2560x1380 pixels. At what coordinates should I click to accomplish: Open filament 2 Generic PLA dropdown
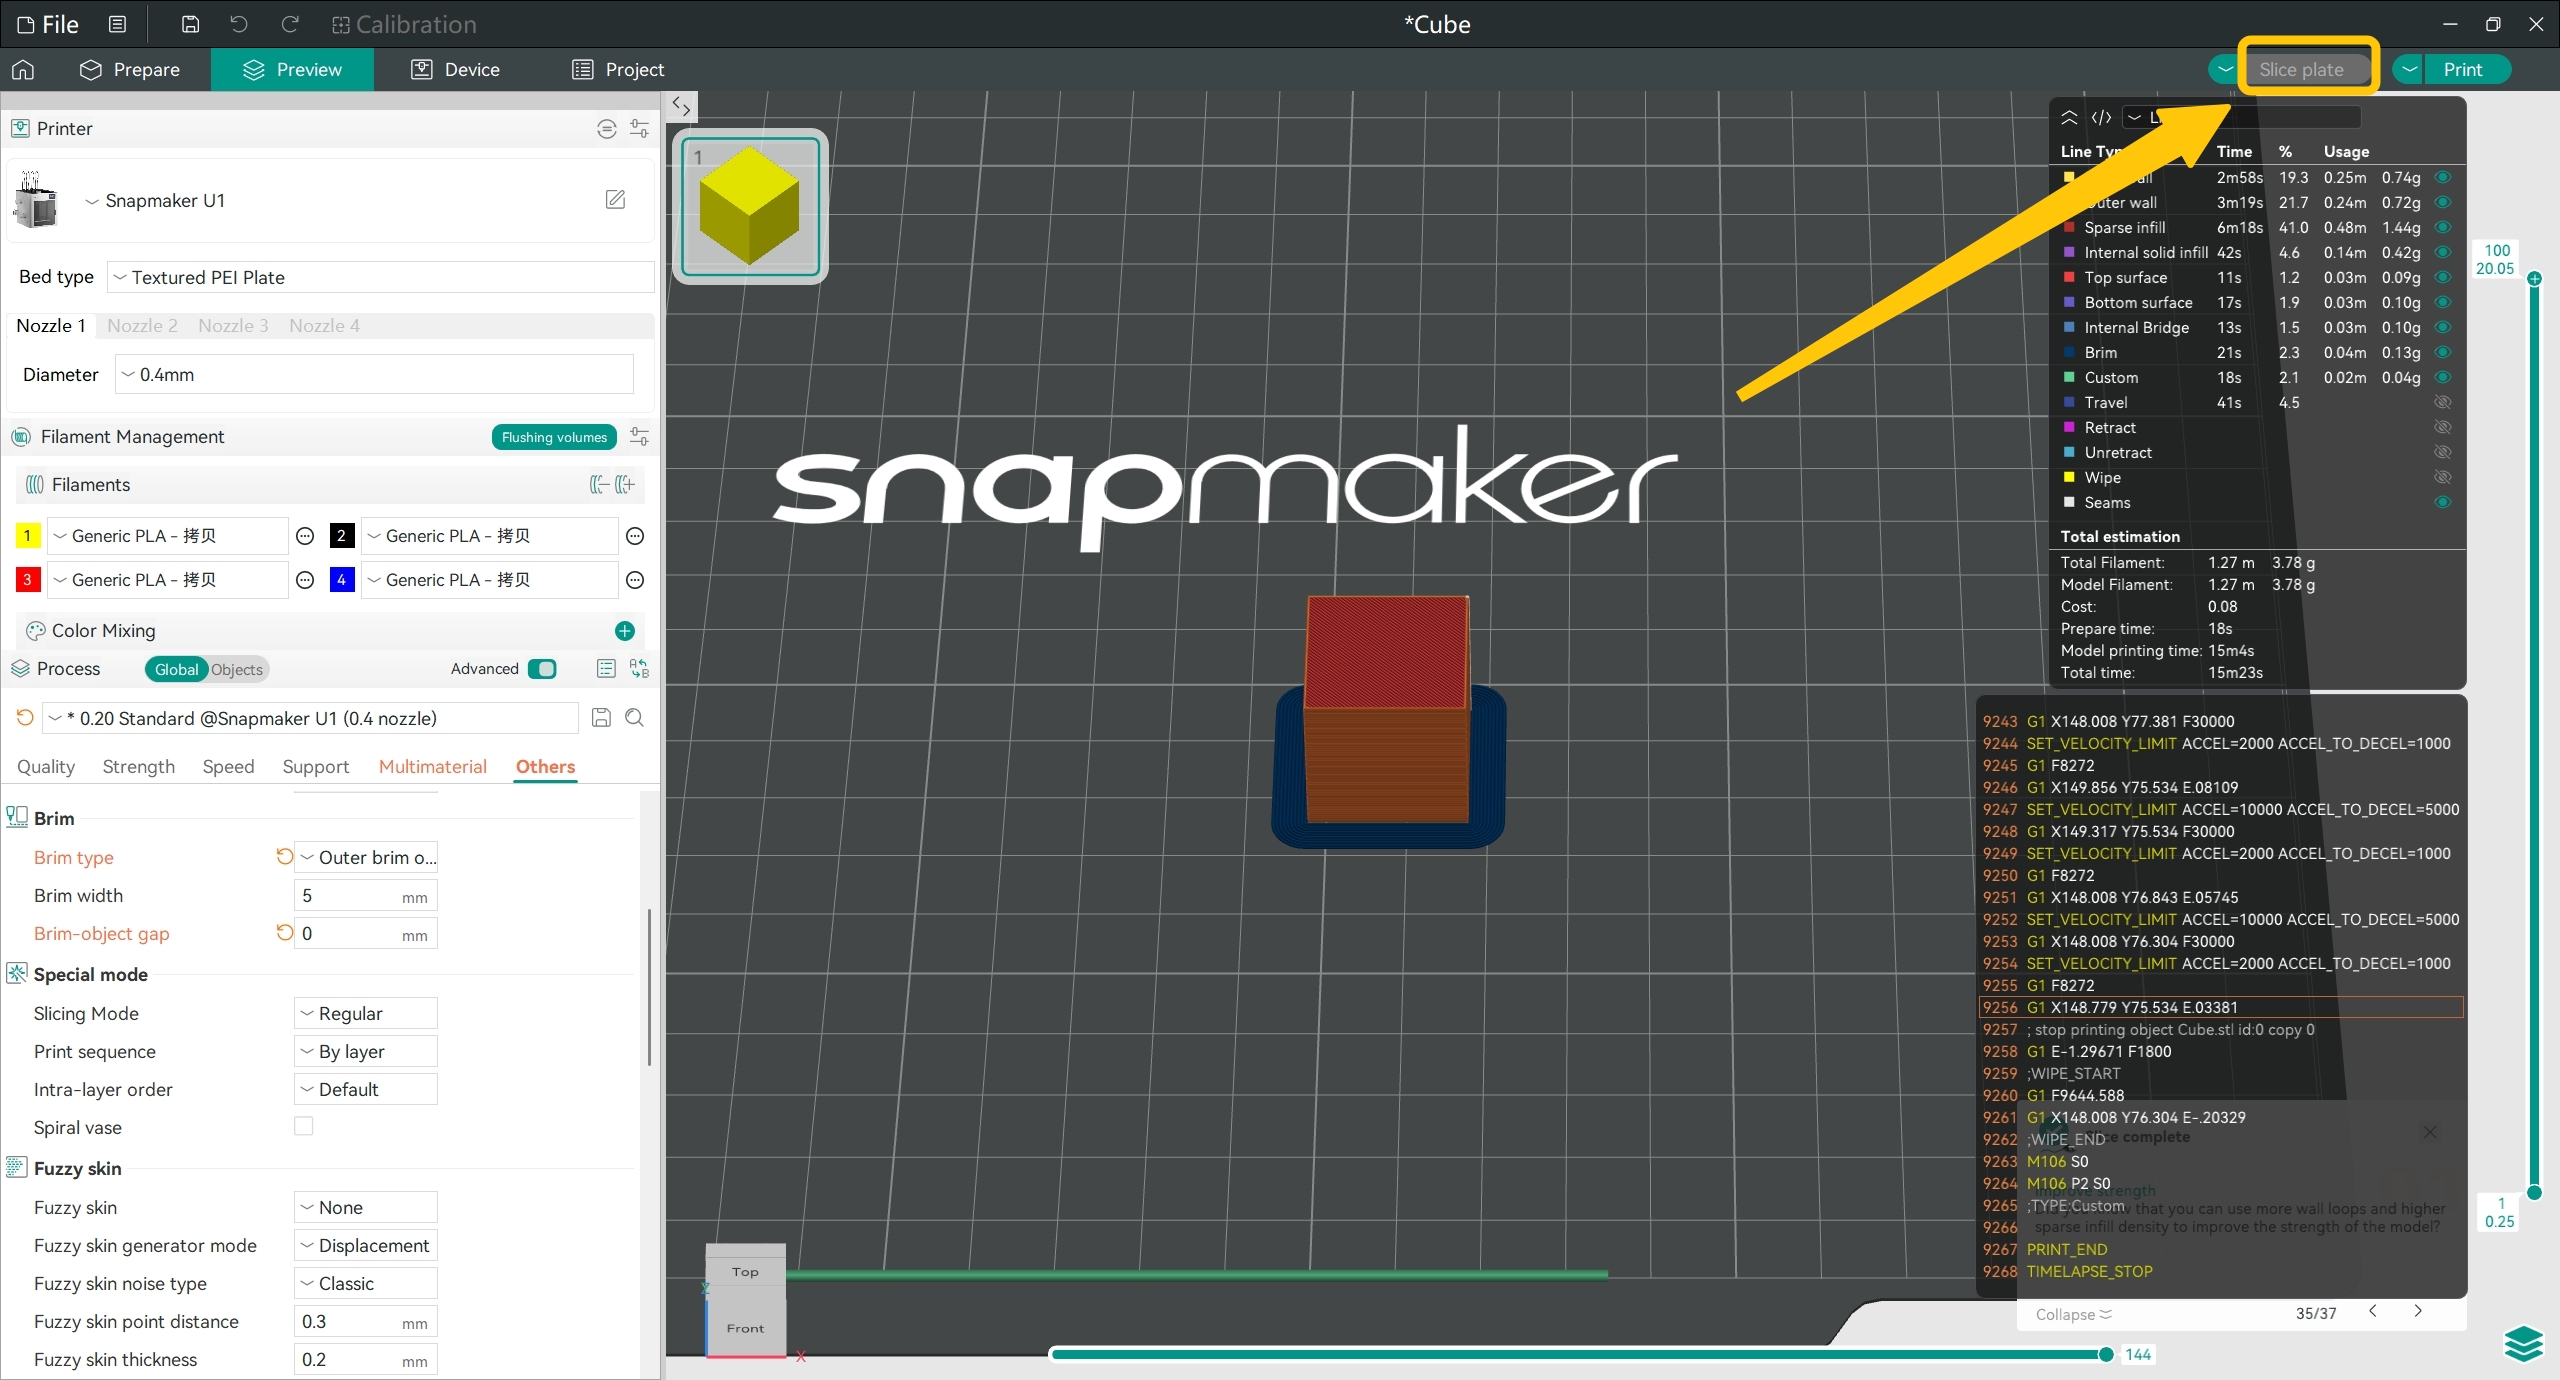coord(489,536)
